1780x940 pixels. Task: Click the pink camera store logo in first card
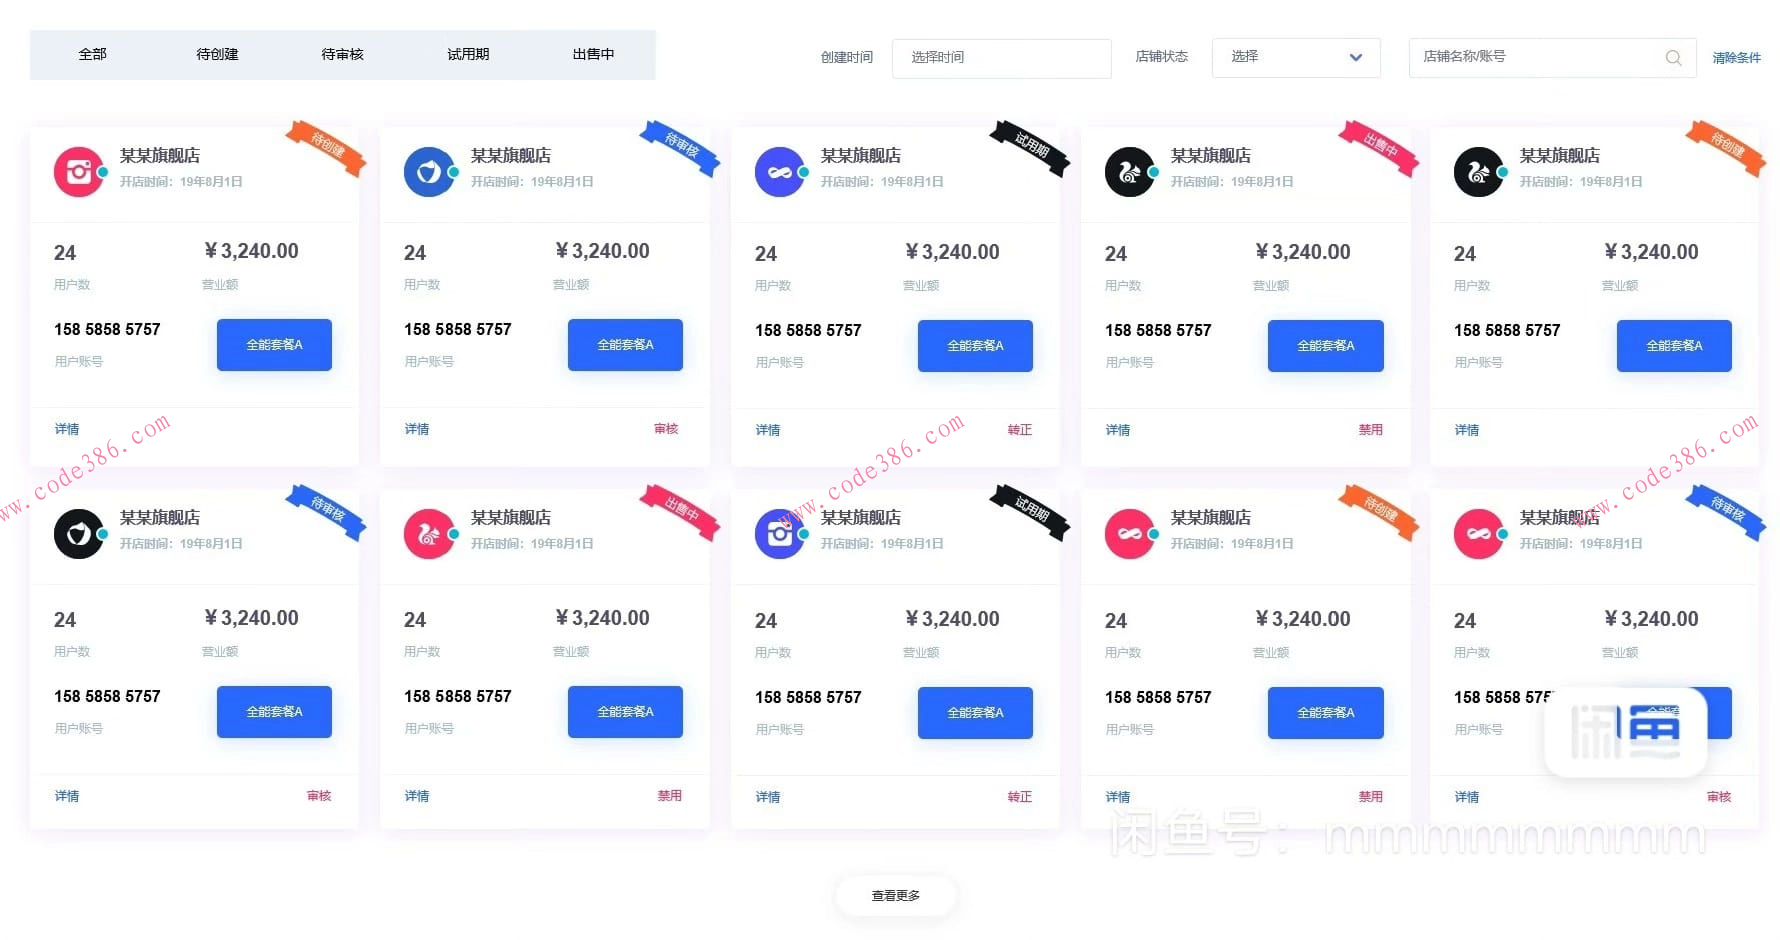point(79,172)
